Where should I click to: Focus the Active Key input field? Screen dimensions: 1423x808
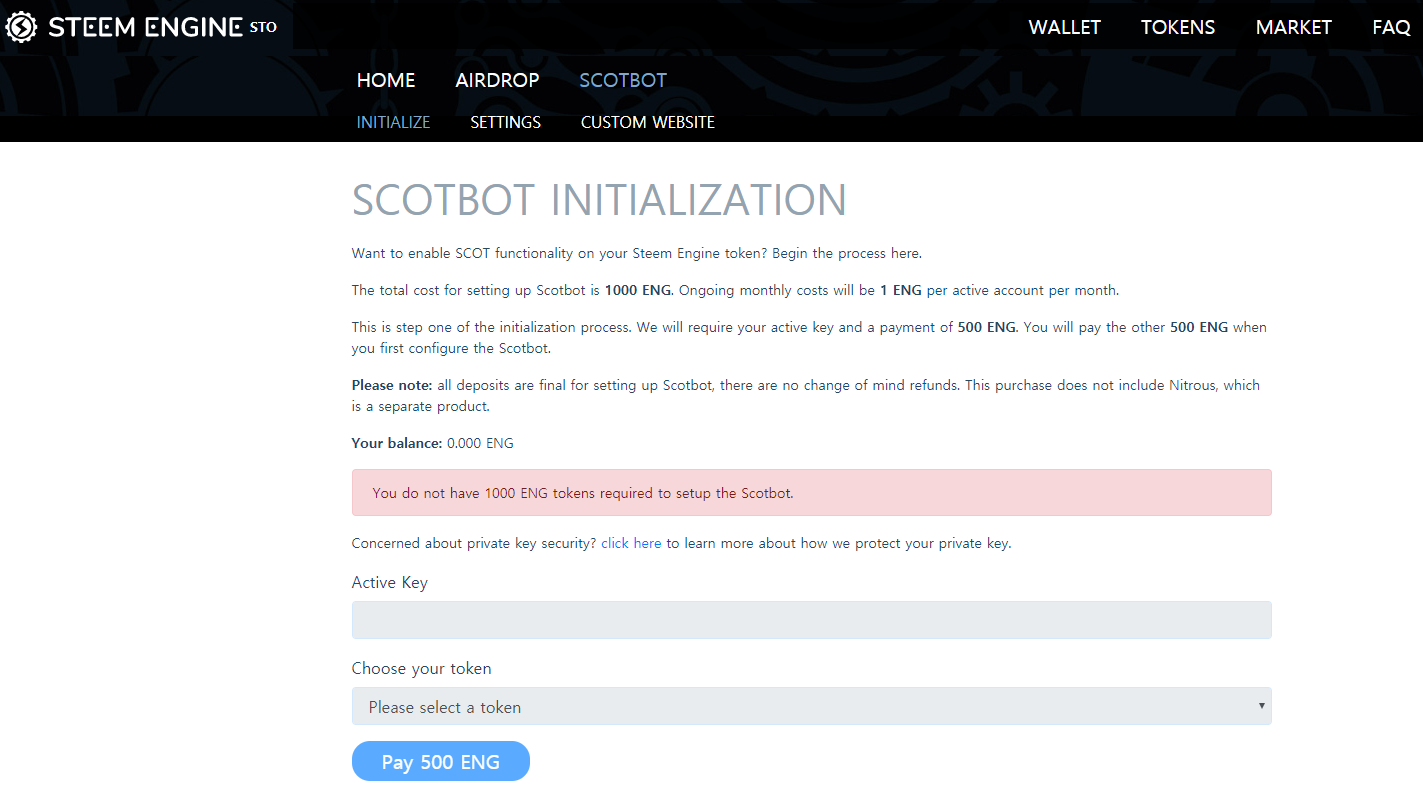pyautogui.click(x=811, y=620)
